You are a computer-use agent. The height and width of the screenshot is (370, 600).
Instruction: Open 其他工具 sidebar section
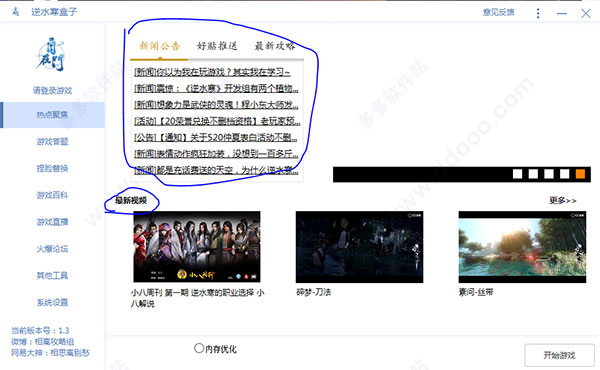(x=52, y=275)
